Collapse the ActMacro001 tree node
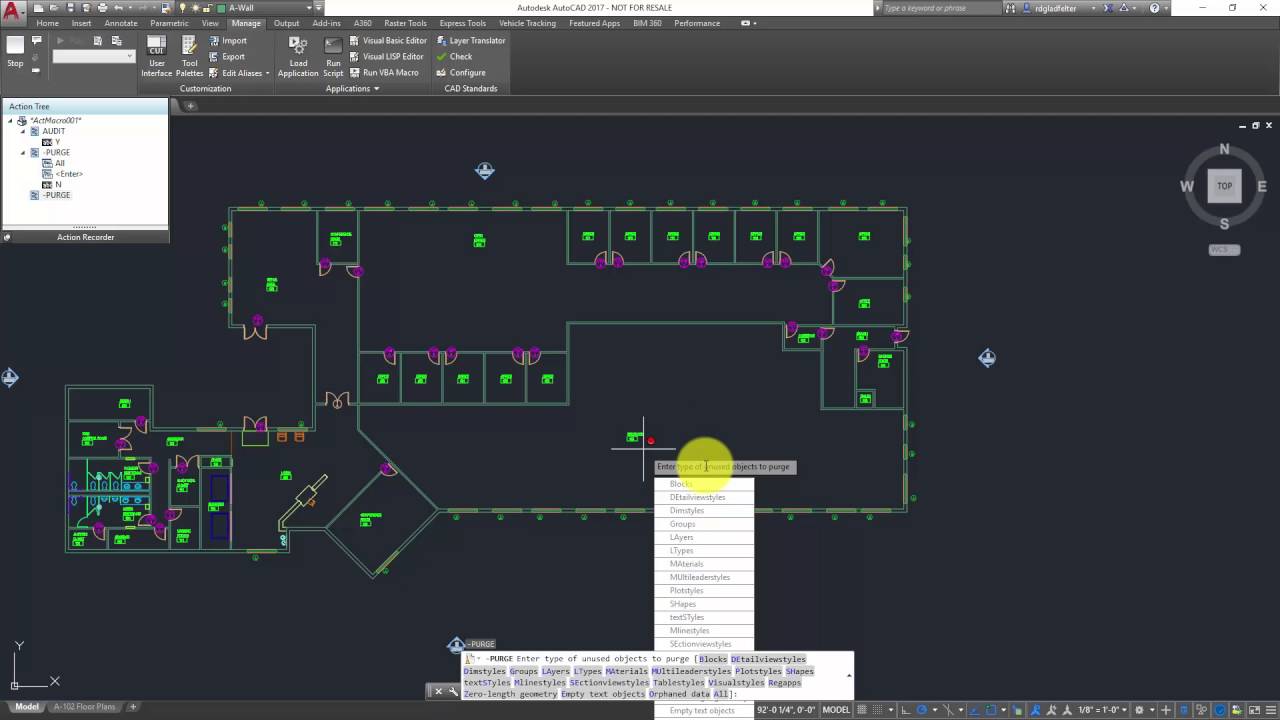 (x=11, y=121)
